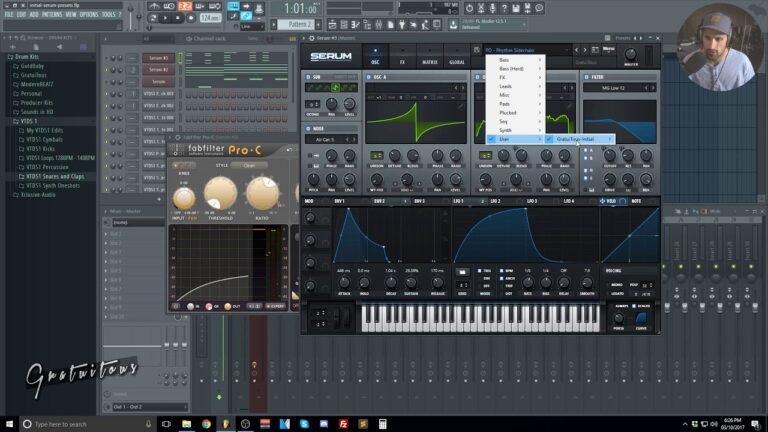768x432 pixels.
Task: Select the LFO 2 tab
Action: (x=495, y=201)
